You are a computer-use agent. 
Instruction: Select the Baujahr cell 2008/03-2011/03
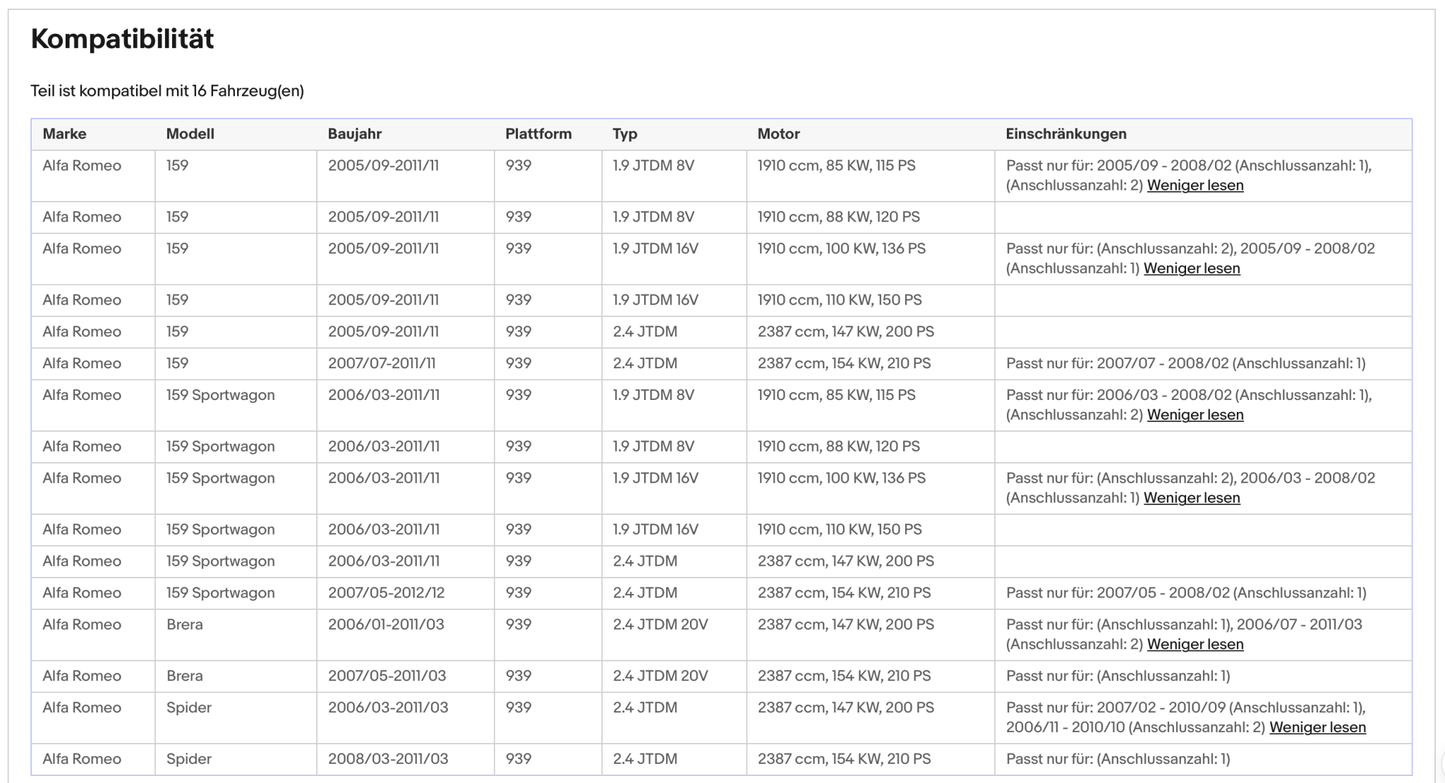click(388, 759)
